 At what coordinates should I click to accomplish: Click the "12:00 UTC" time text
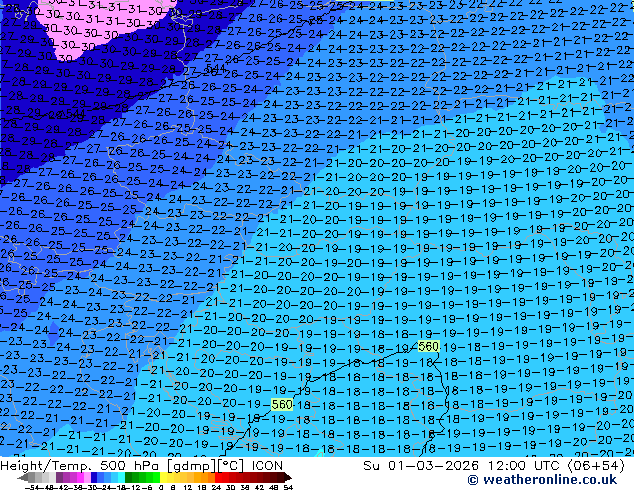(525, 466)
